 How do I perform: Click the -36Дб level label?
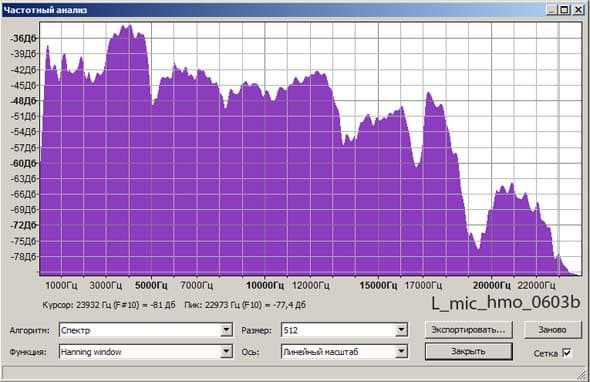[24, 38]
